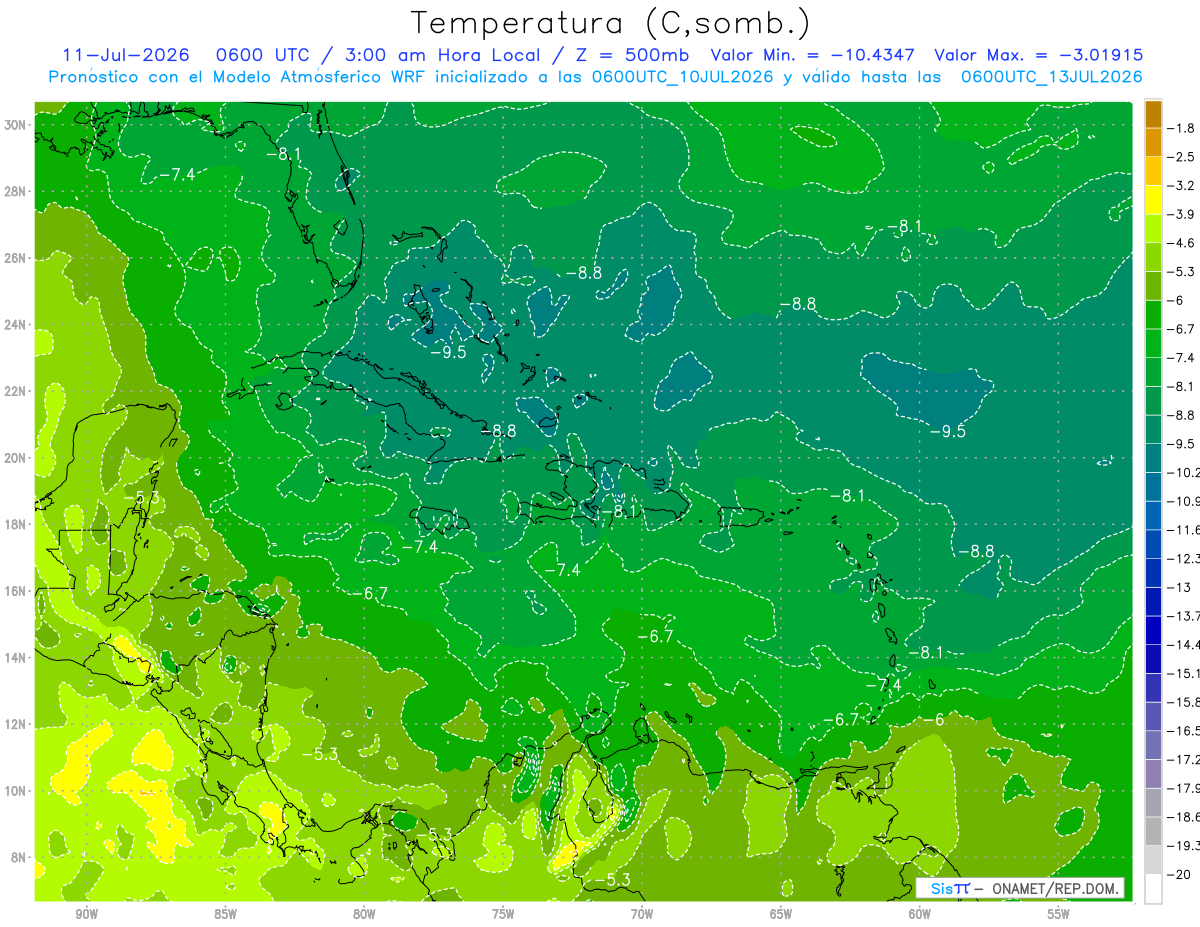The width and height of the screenshot is (1200, 927).
Task: Click legend value '-2.5'
Action: point(1181,157)
